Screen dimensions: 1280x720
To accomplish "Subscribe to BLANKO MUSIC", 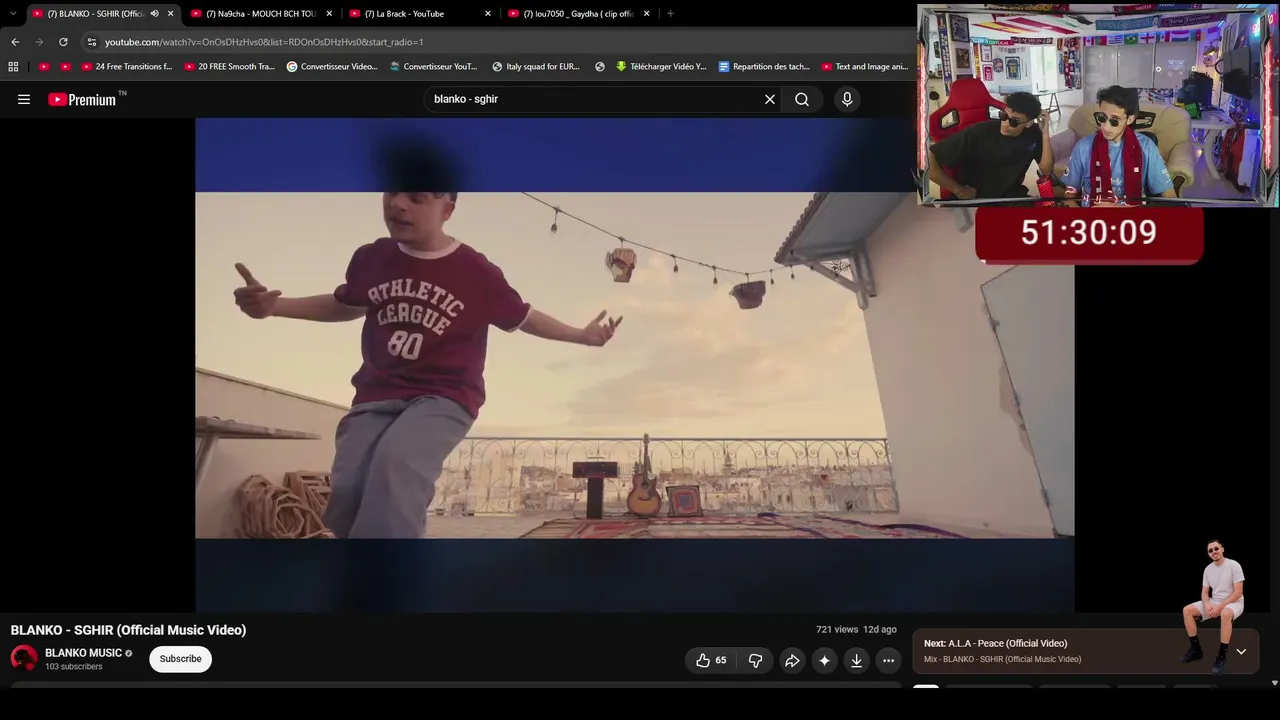I will tap(180, 659).
